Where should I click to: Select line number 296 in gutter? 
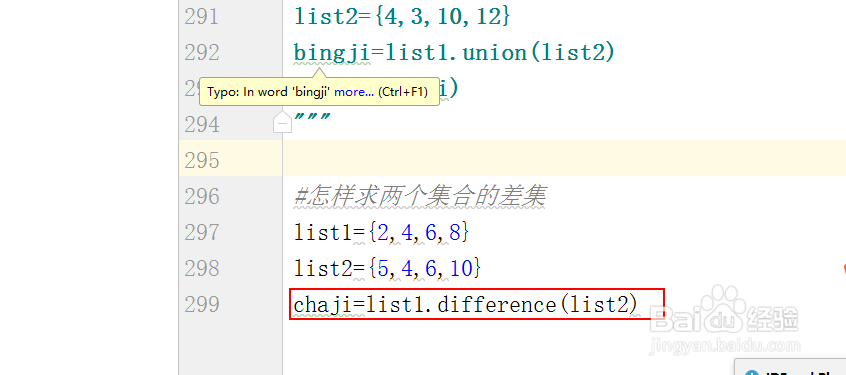pos(202,196)
